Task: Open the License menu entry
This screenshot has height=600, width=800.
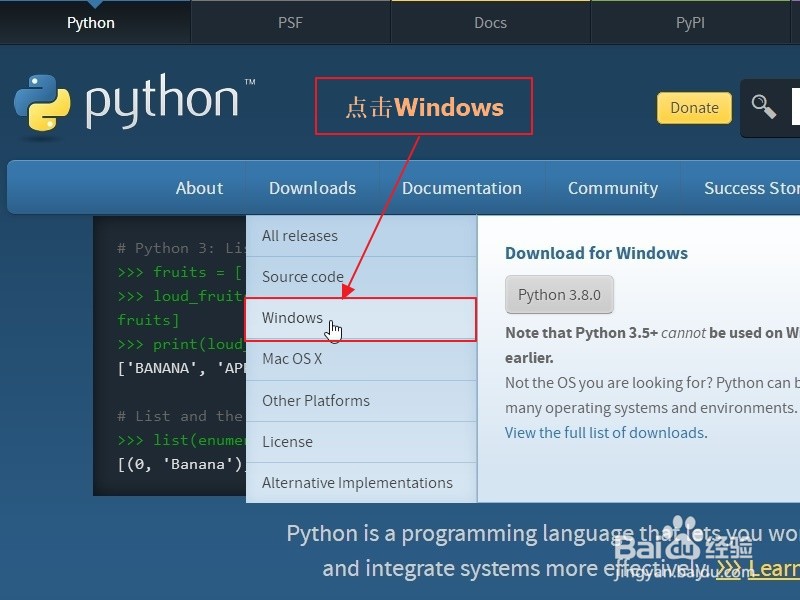Action: coord(287,441)
